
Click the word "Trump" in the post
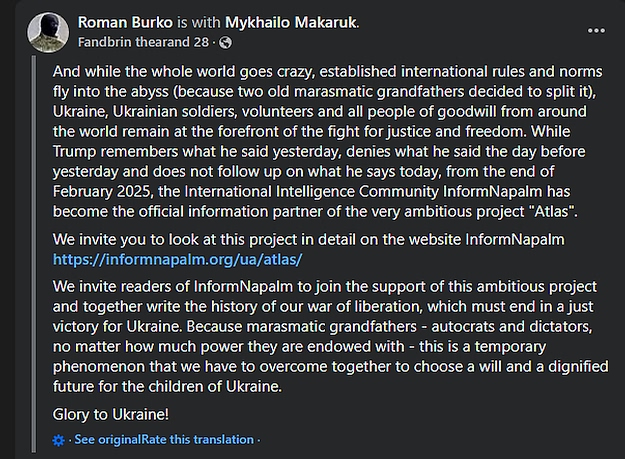[74, 152]
